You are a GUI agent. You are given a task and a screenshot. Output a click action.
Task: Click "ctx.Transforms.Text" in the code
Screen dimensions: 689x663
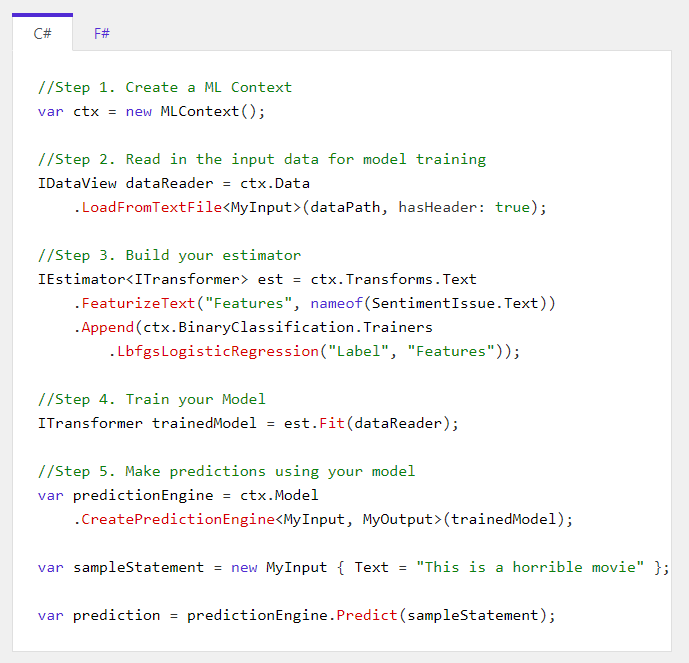click(394, 279)
